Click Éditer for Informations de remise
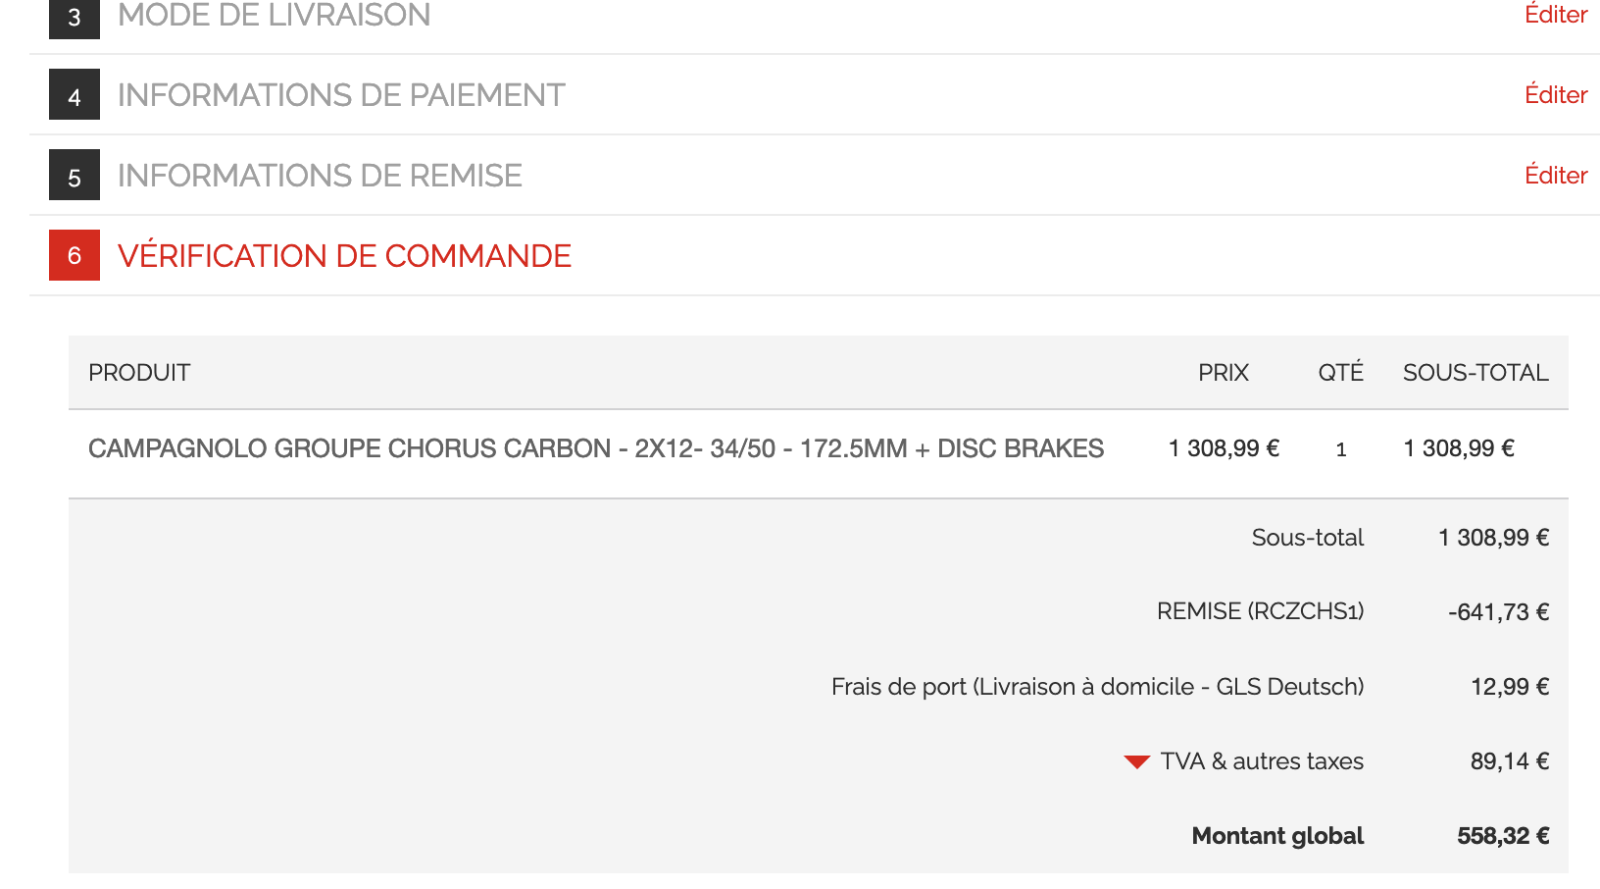 pyautogui.click(x=1555, y=175)
